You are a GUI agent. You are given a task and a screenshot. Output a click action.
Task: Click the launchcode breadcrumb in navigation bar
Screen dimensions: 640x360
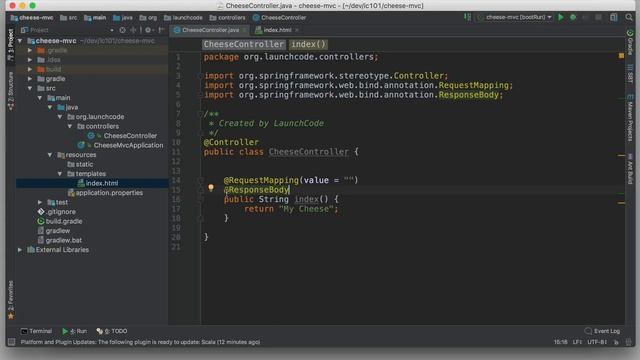[x=183, y=18]
